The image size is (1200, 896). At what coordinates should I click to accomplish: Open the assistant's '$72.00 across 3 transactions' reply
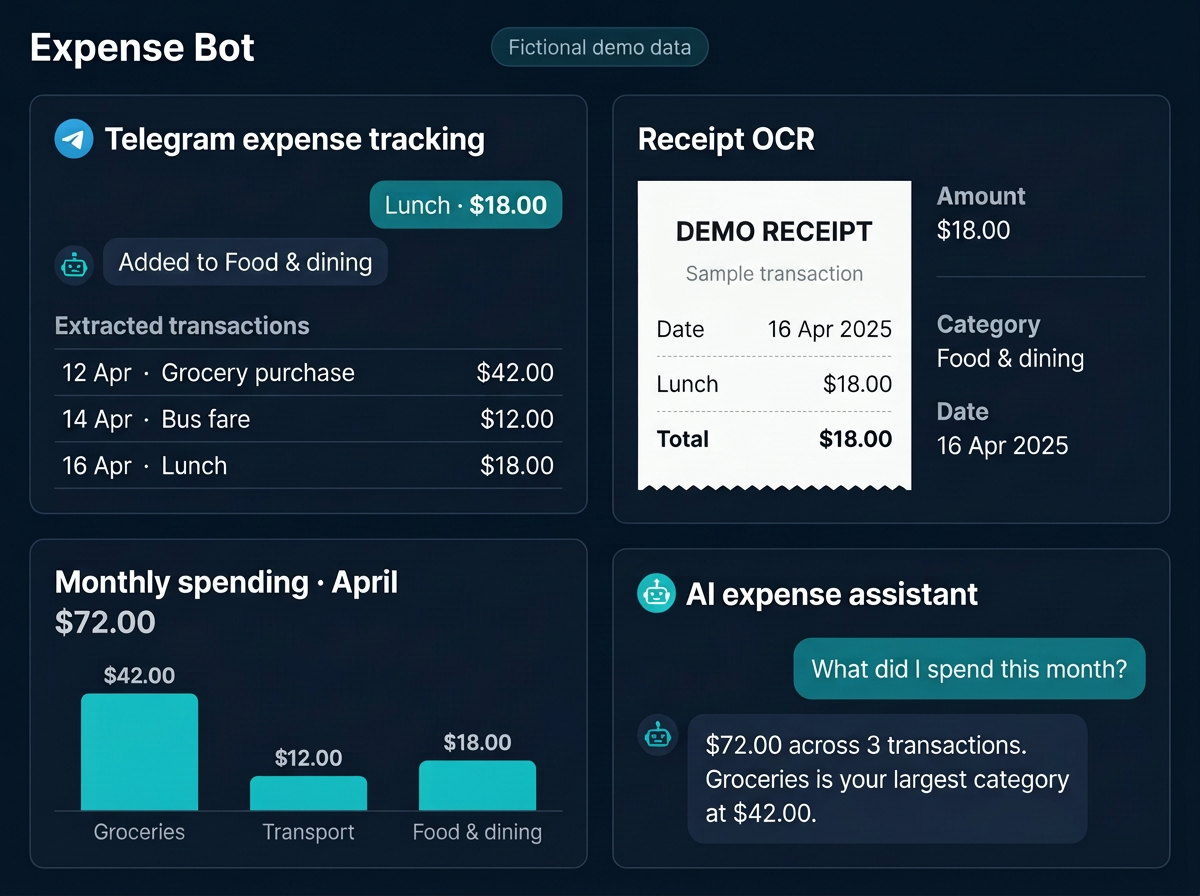[x=888, y=779]
